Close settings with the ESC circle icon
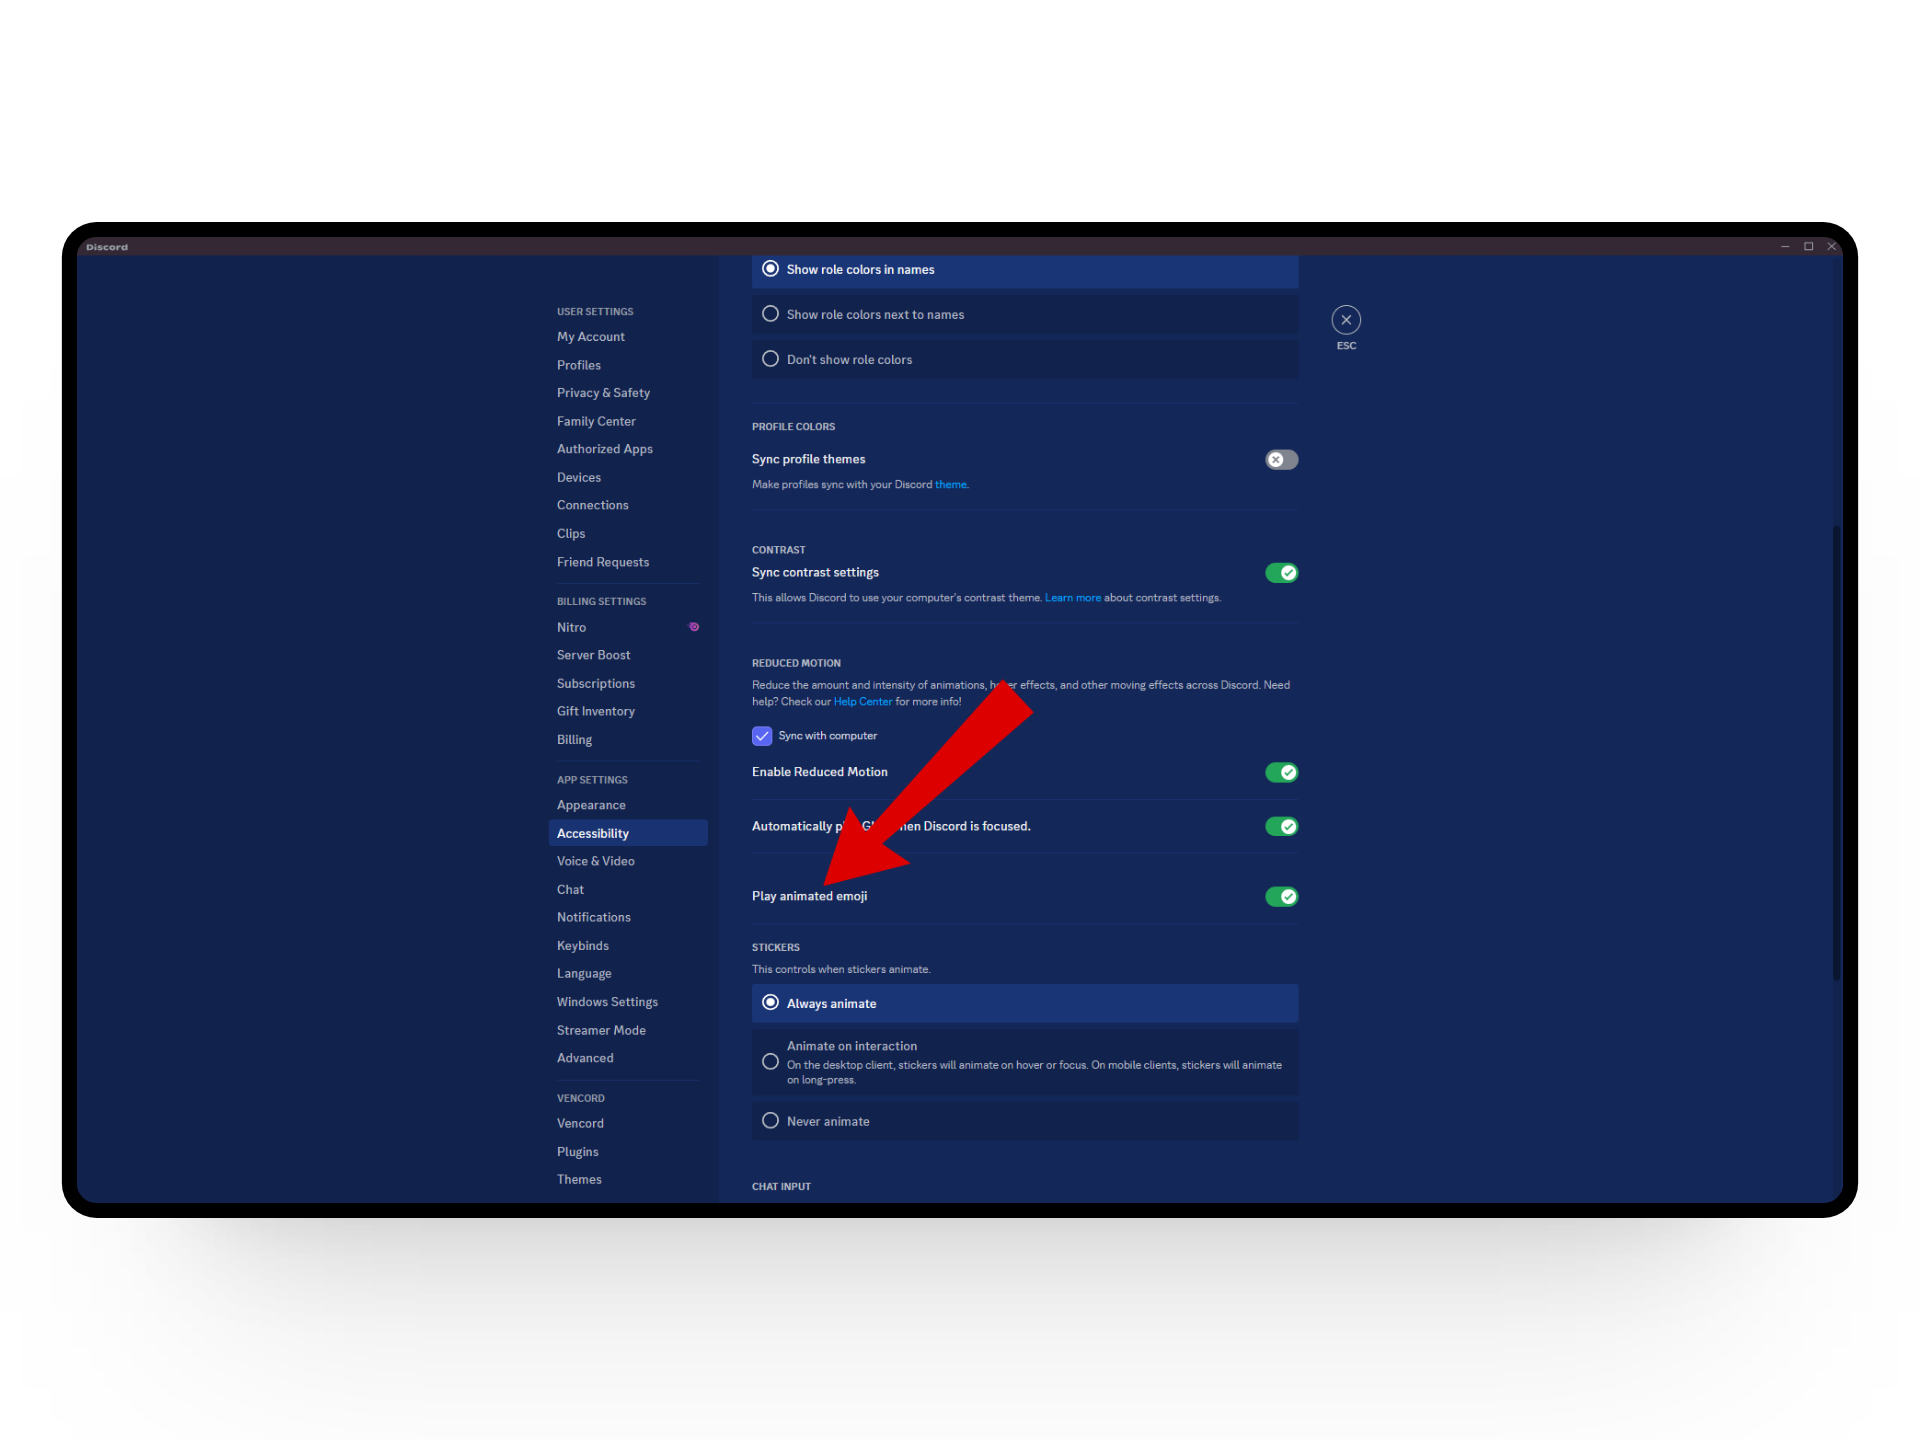Viewport: 1920px width, 1440px height. point(1346,320)
